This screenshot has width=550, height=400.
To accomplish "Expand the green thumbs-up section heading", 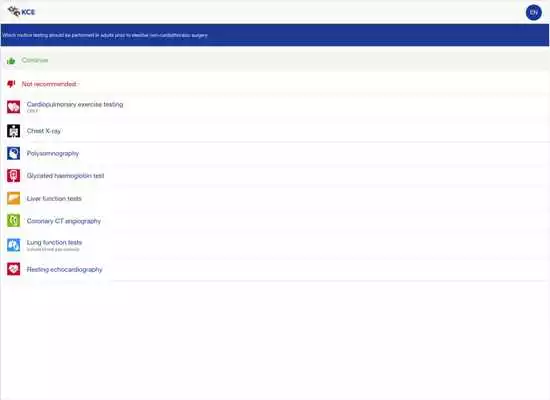I will (x=35, y=60).
